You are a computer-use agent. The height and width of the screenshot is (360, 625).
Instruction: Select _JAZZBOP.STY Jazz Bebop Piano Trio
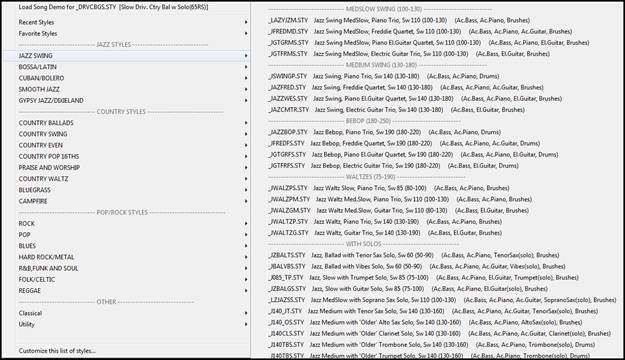[x=384, y=132]
